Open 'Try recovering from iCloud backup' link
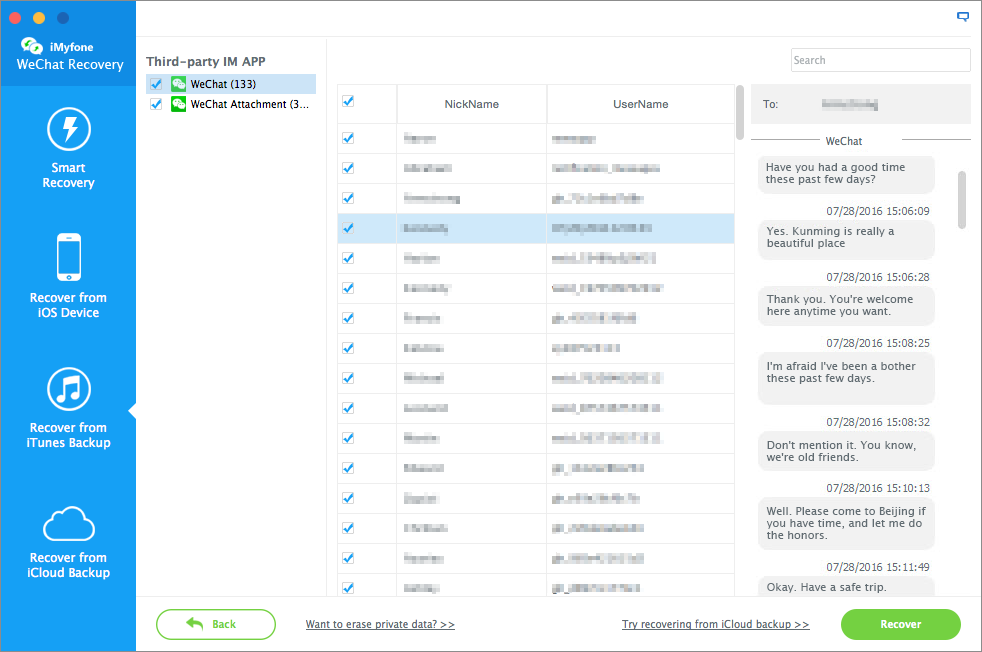 [715, 624]
